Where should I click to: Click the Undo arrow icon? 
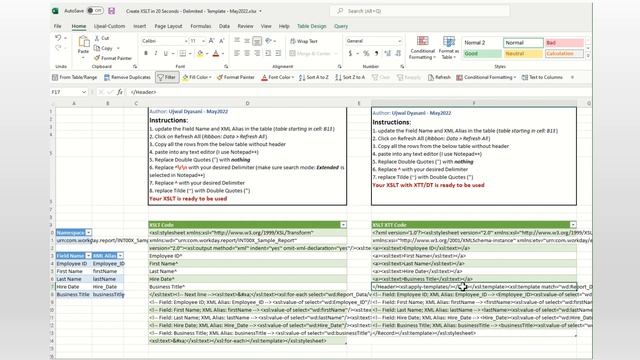tap(58, 38)
